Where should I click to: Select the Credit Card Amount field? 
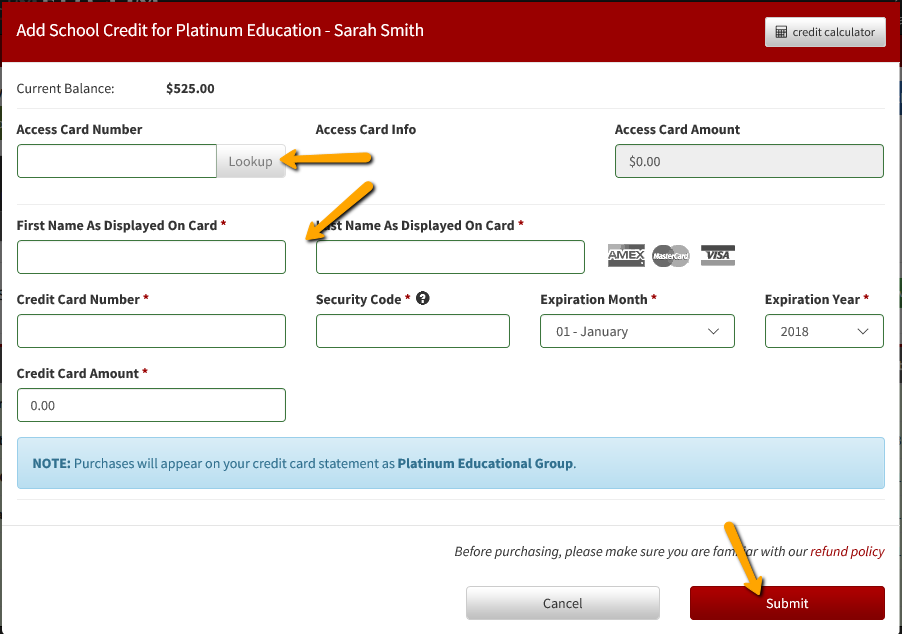[151, 405]
